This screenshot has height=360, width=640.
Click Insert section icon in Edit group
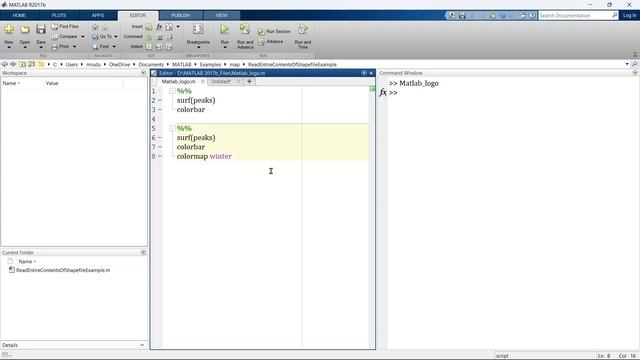(149, 27)
